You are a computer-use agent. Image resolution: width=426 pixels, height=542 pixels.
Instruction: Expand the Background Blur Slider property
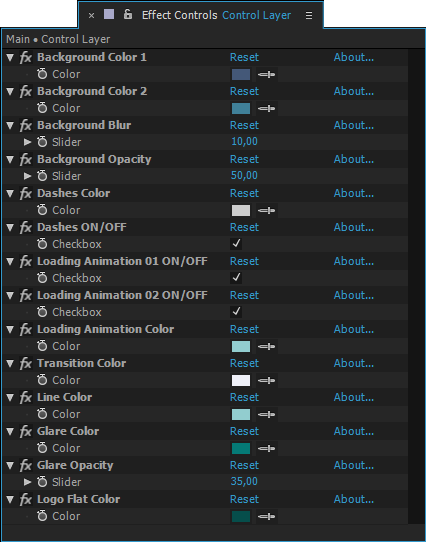28,142
